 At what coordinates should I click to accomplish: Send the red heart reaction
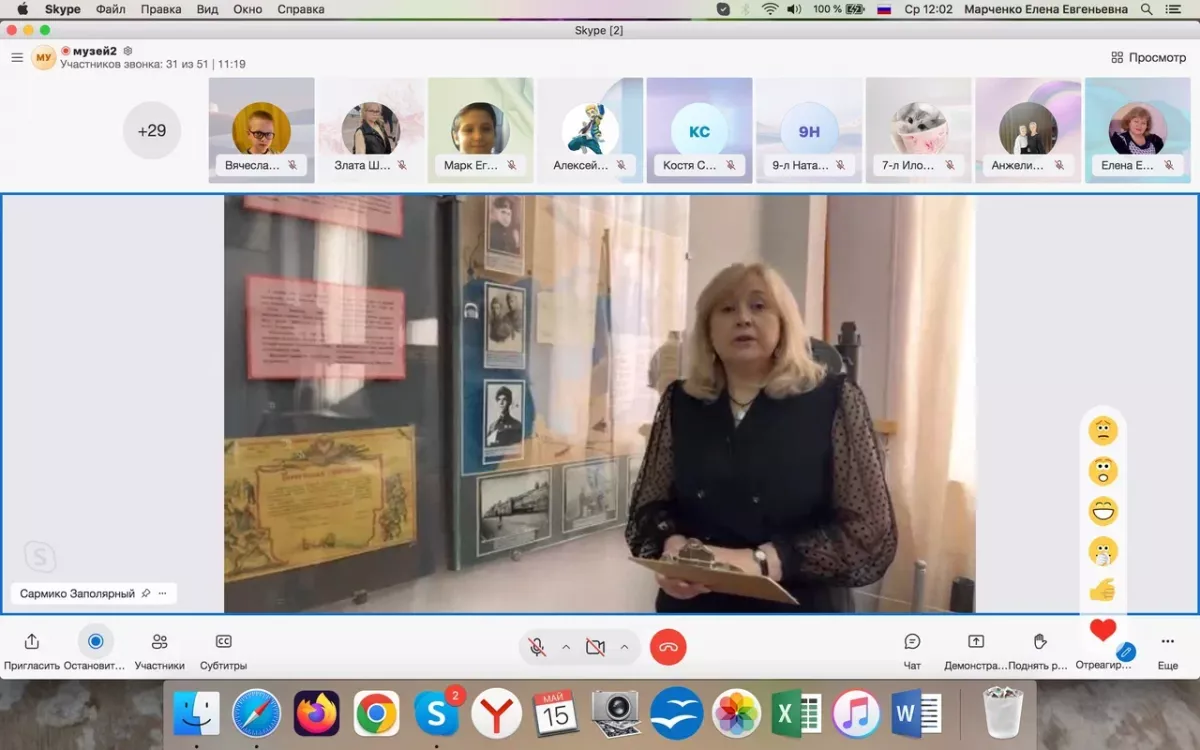1102,630
